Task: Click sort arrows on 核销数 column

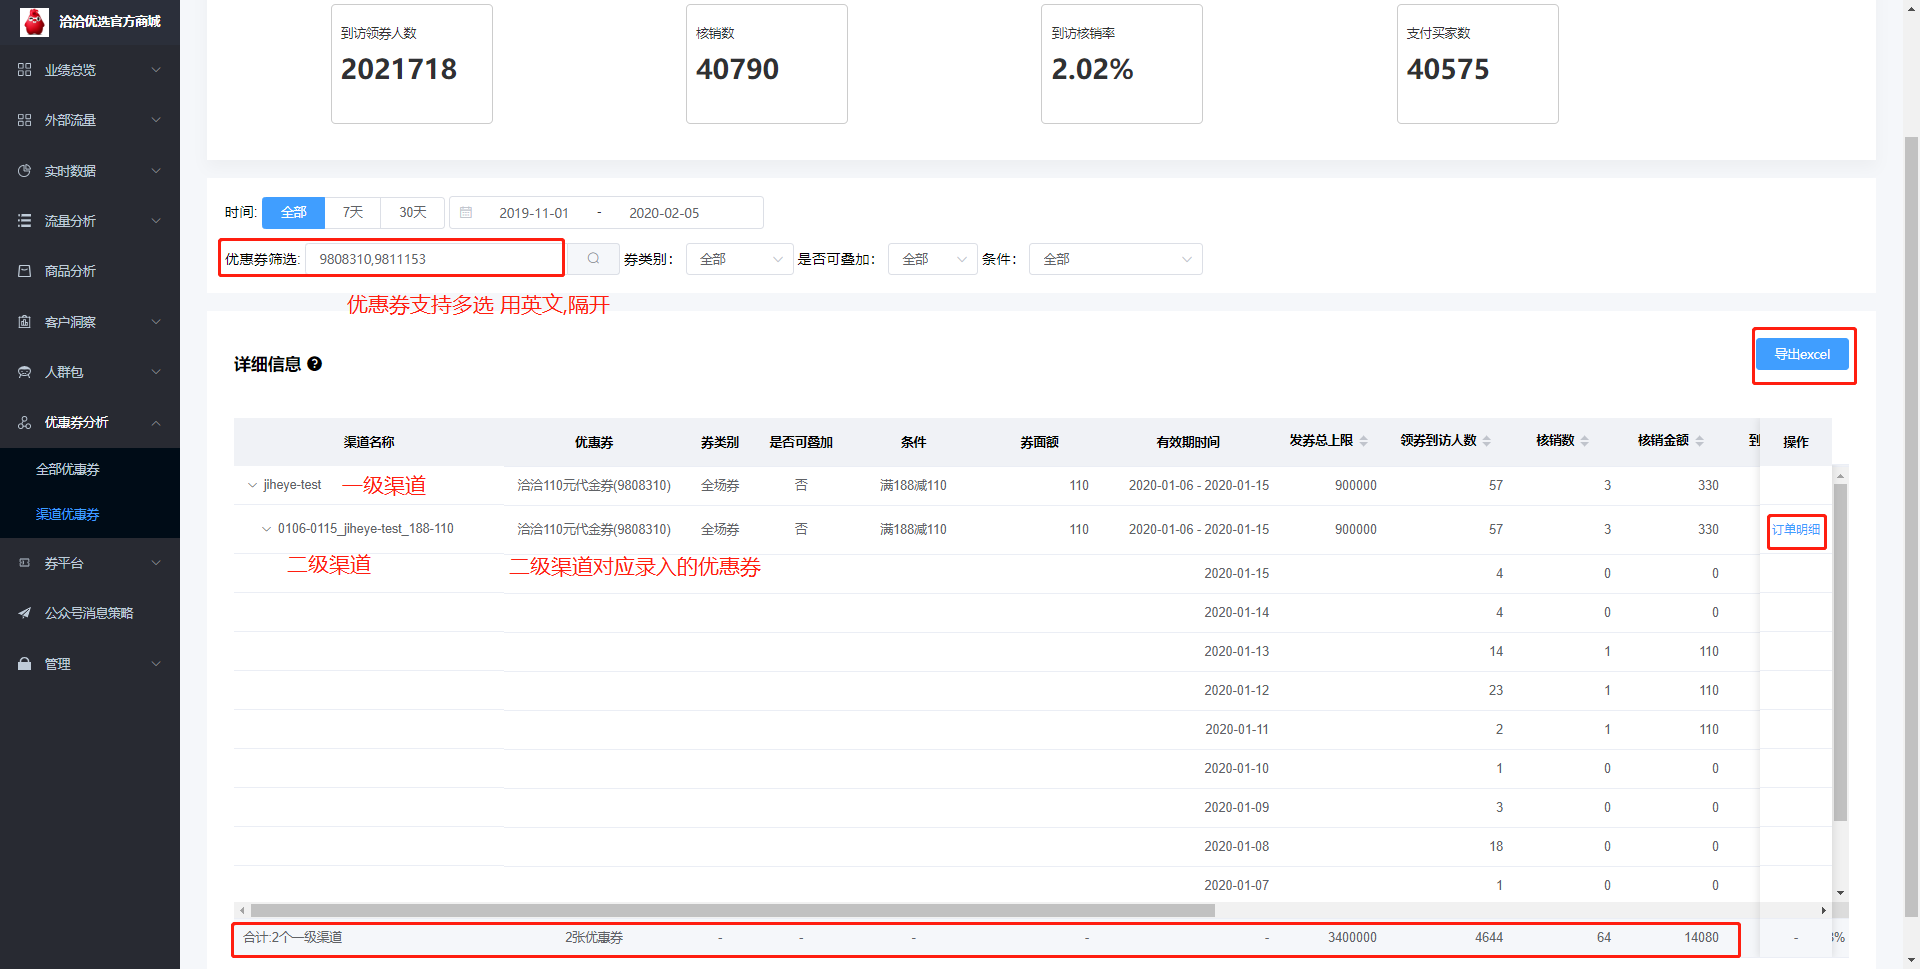Action: click(x=1585, y=441)
